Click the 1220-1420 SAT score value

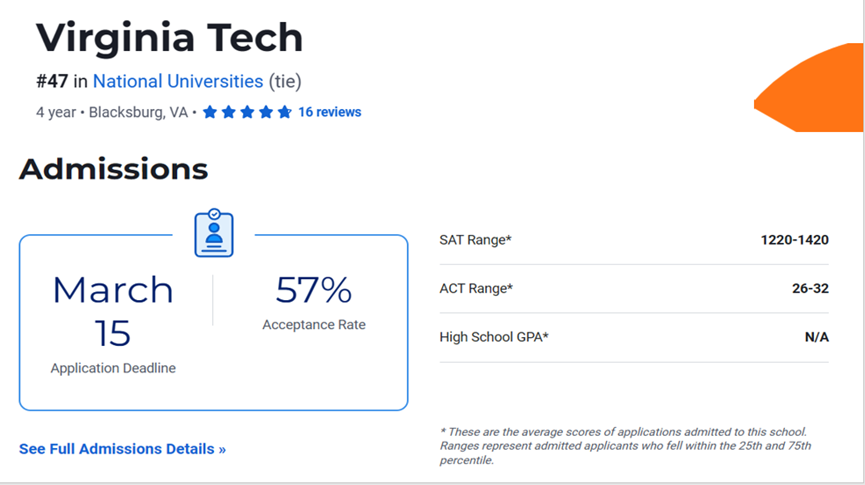(794, 240)
